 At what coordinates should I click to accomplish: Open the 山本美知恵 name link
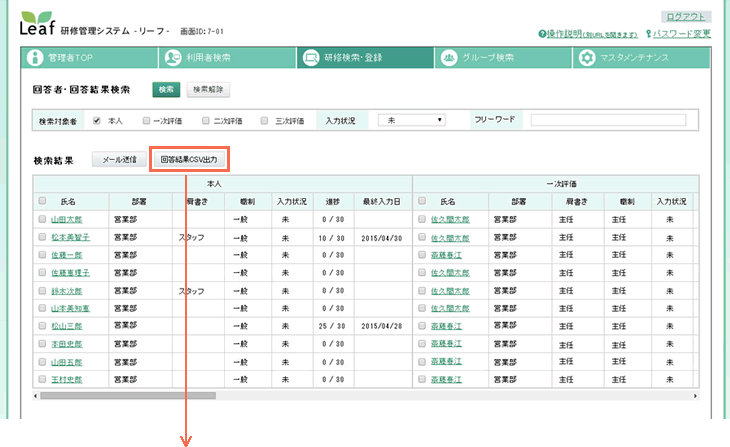click(70, 308)
